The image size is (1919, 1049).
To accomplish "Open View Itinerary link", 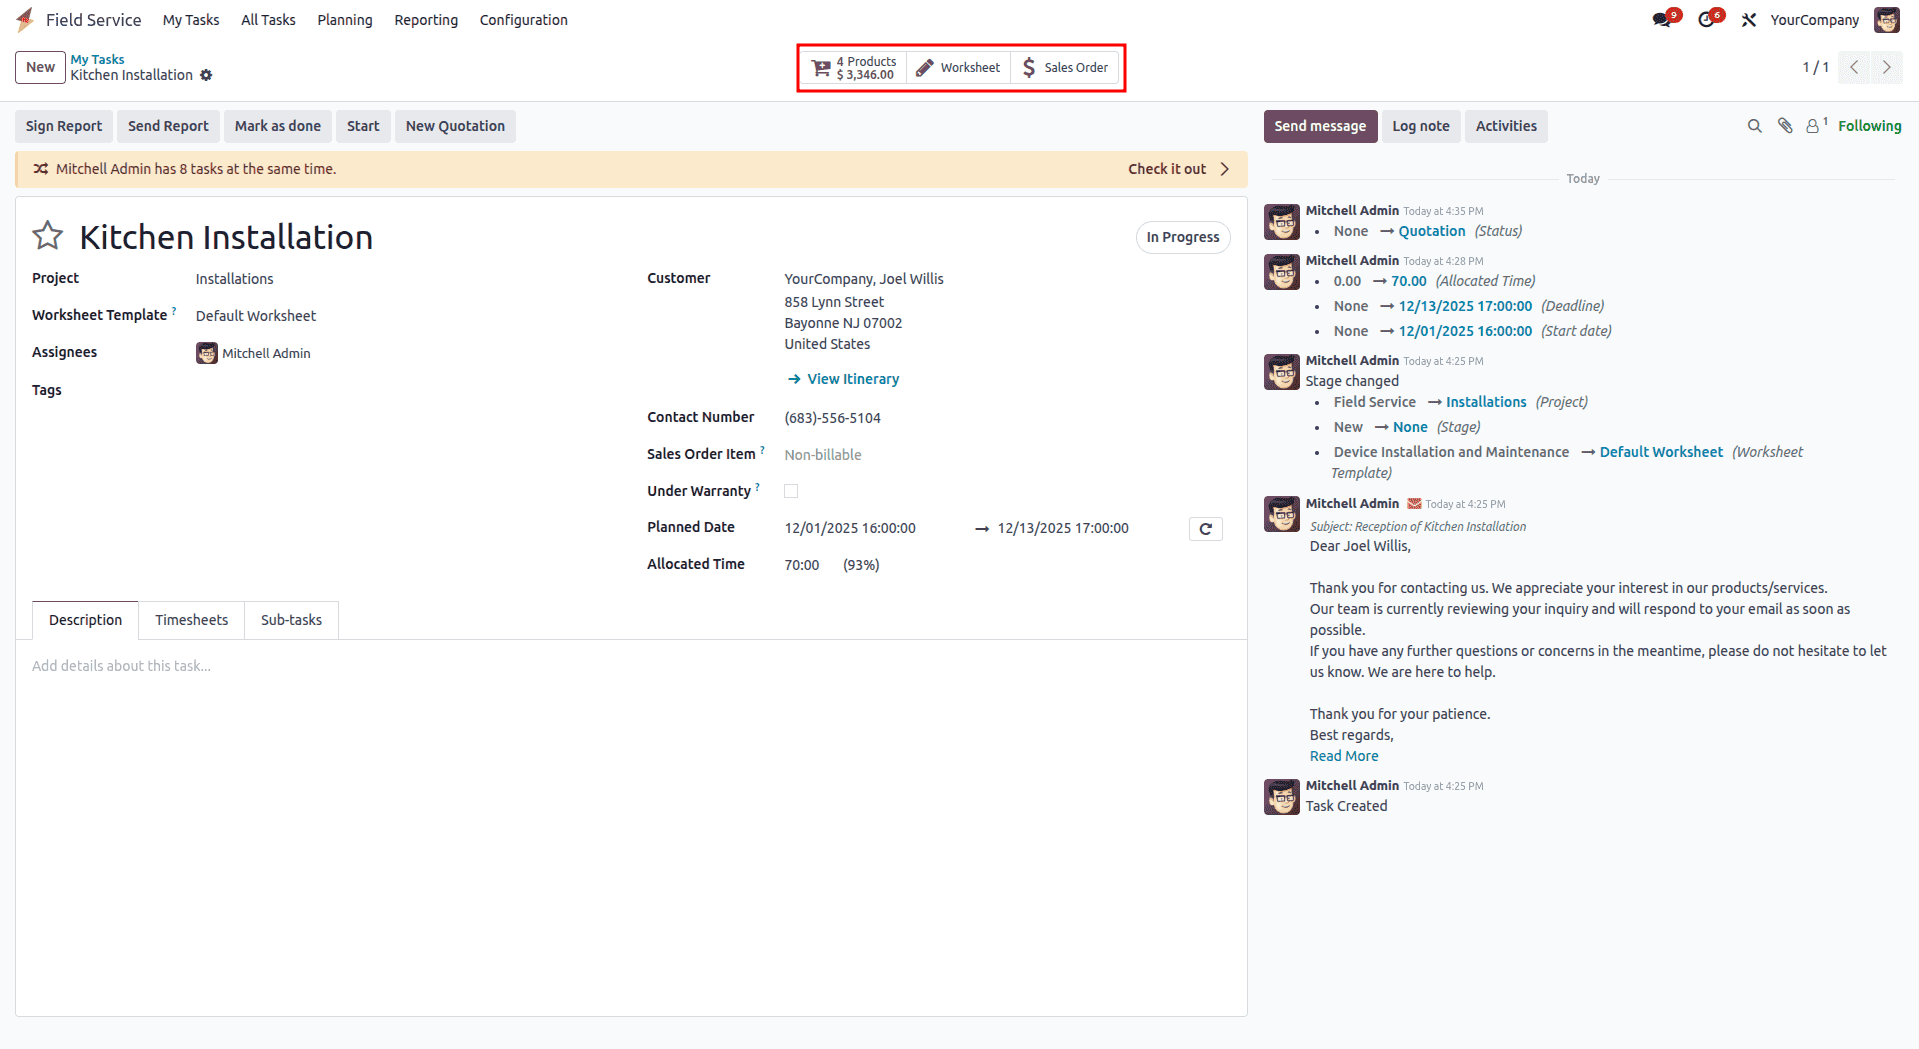I will pyautogui.click(x=851, y=379).
